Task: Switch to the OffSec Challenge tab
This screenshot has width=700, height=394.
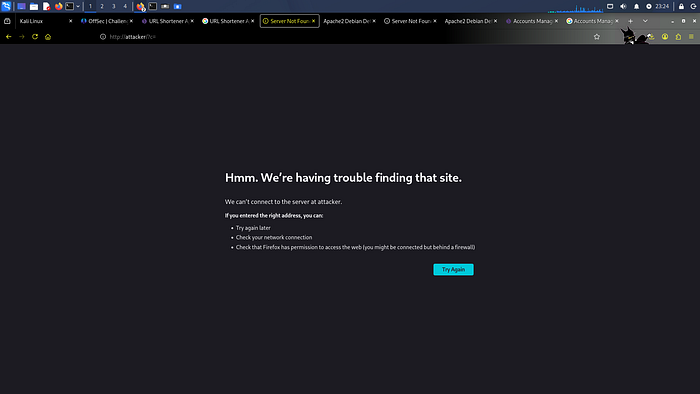Action: click(107, 21)
